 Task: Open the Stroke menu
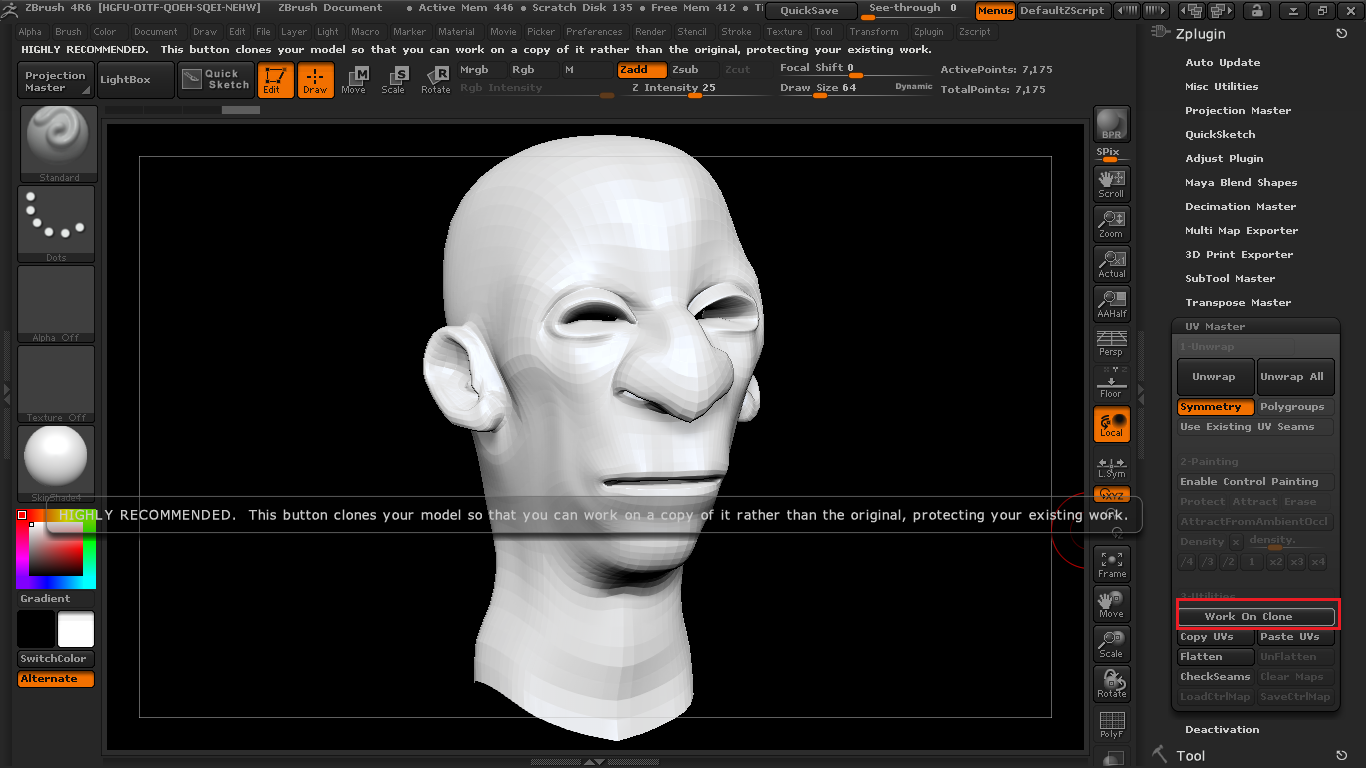pos(736,32)
